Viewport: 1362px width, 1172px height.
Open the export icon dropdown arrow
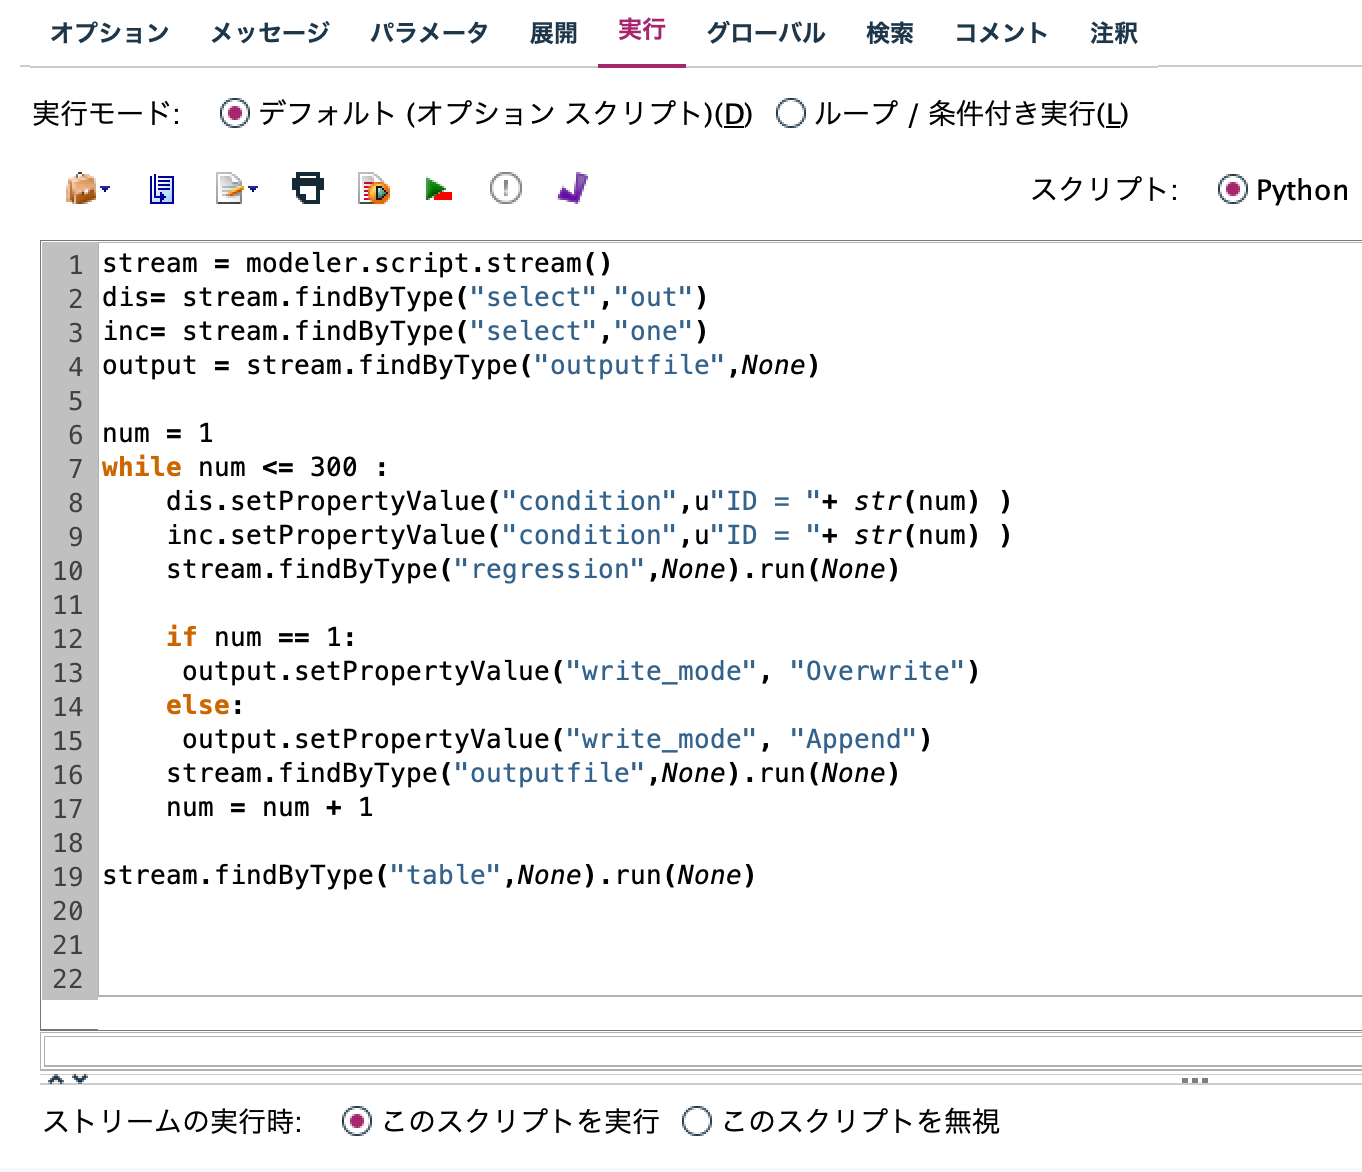pos(253,188)
